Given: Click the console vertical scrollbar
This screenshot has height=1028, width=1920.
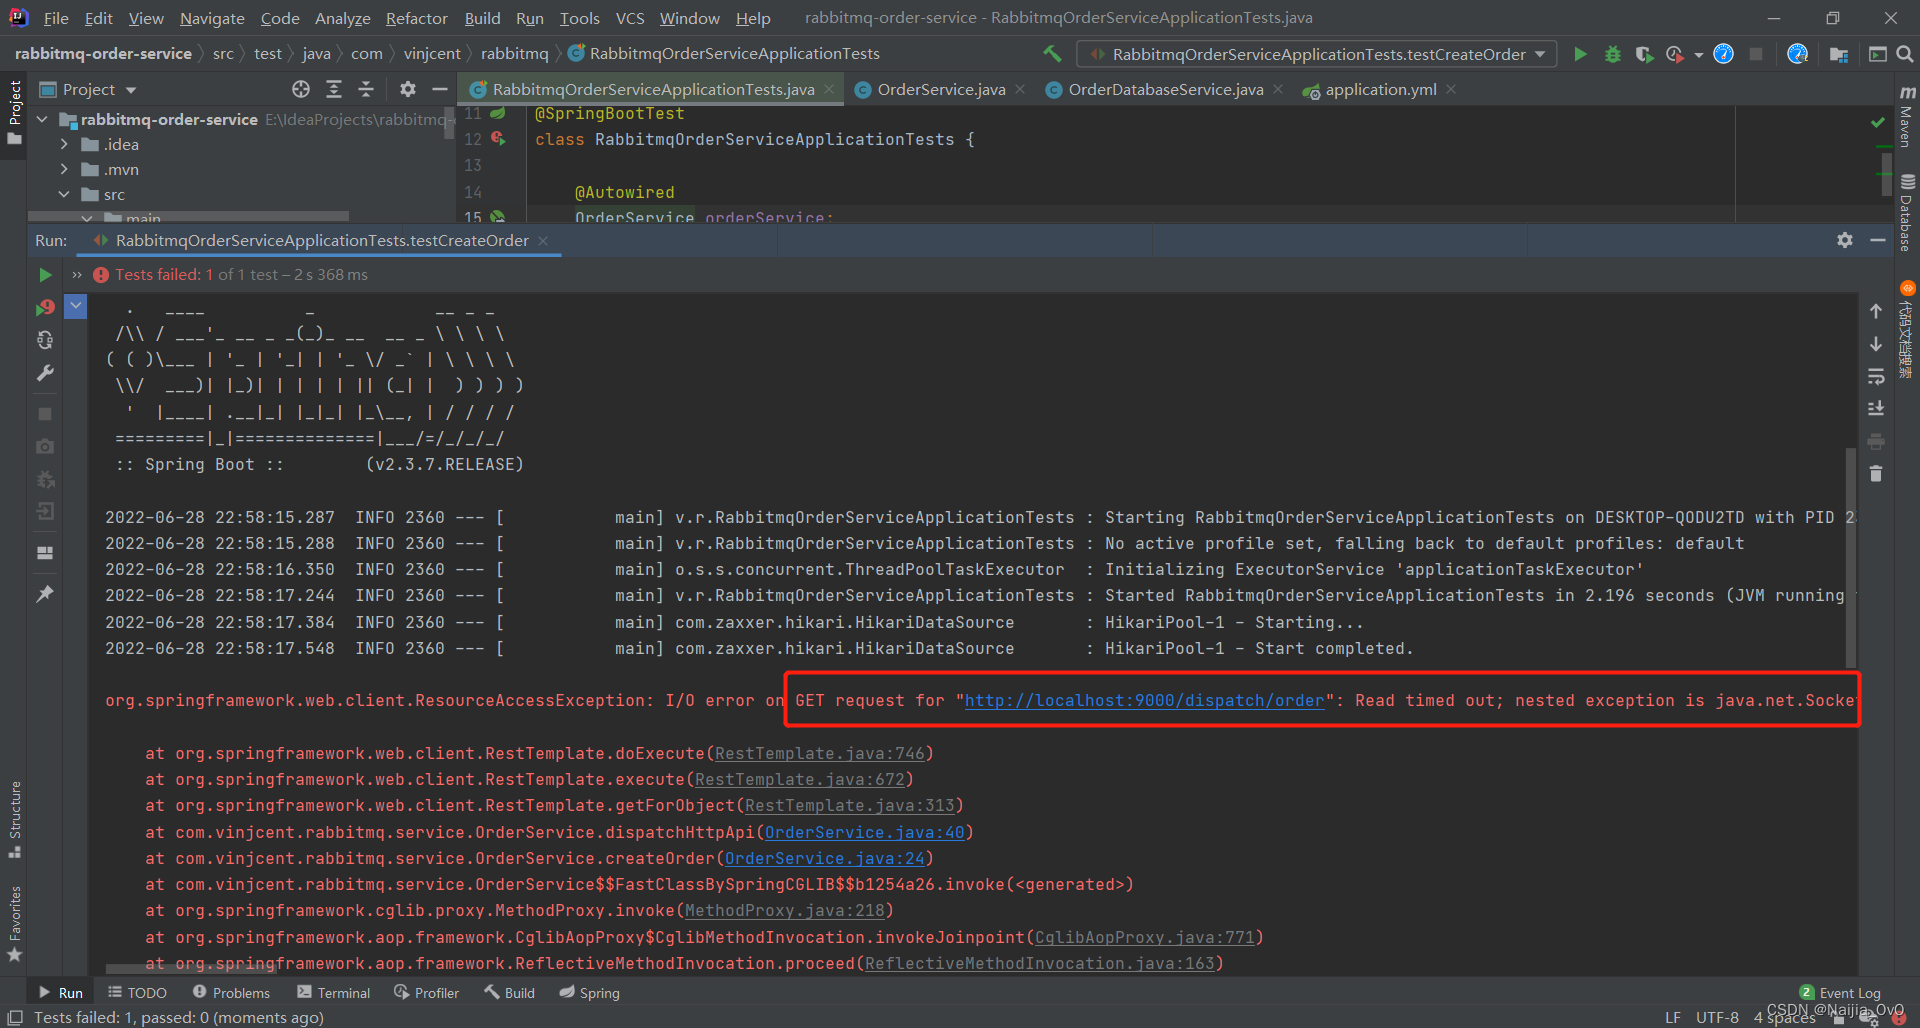Looking at the screenshot, I should point(1851,558).
